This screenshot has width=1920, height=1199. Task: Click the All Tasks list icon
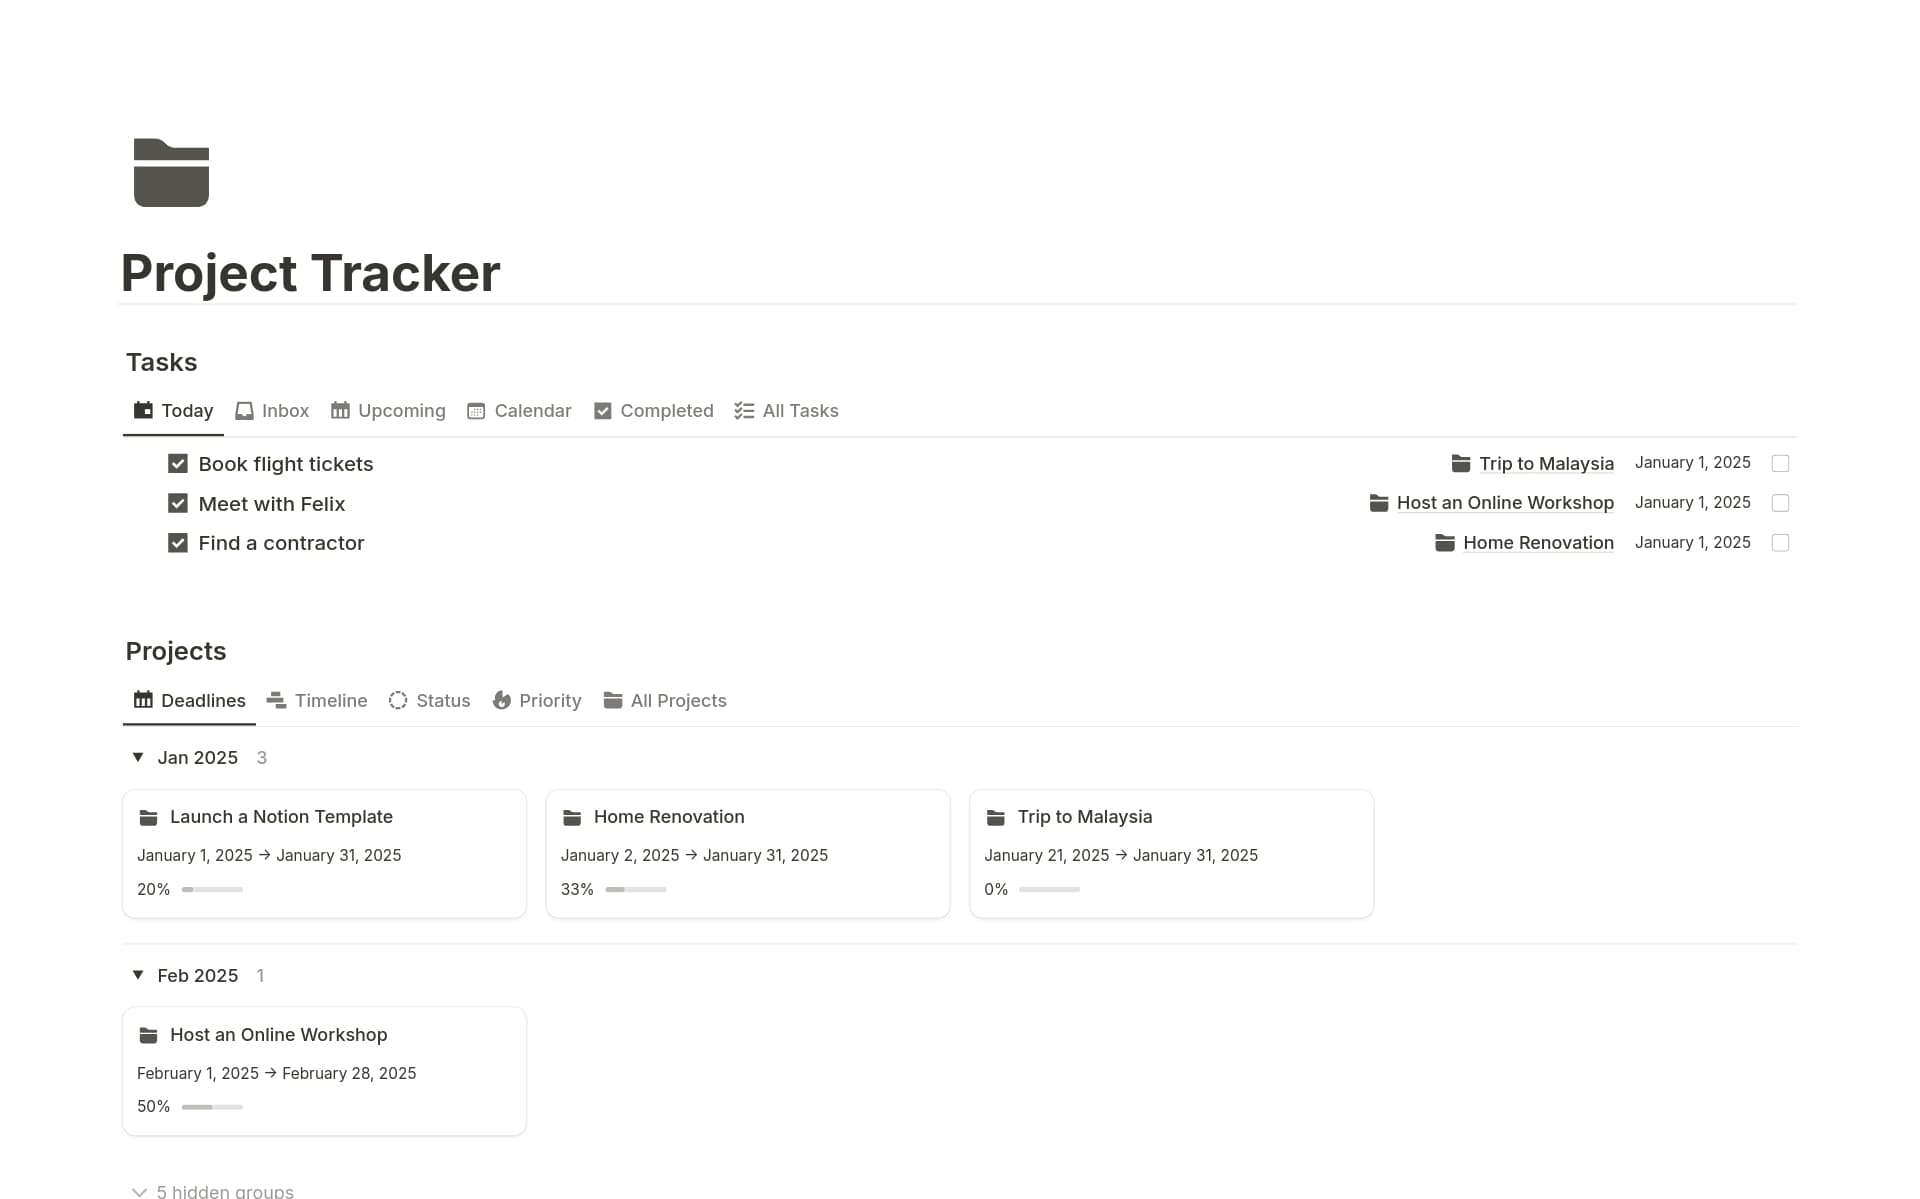pyautogui.click(x=742, y=410)
